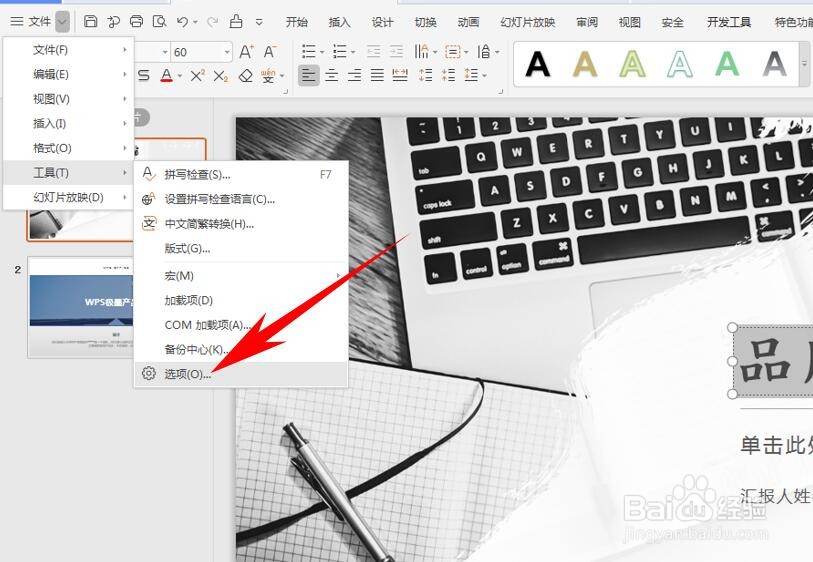
Task: Click the Increase Indent icon
Action: [x=396, y=51]
